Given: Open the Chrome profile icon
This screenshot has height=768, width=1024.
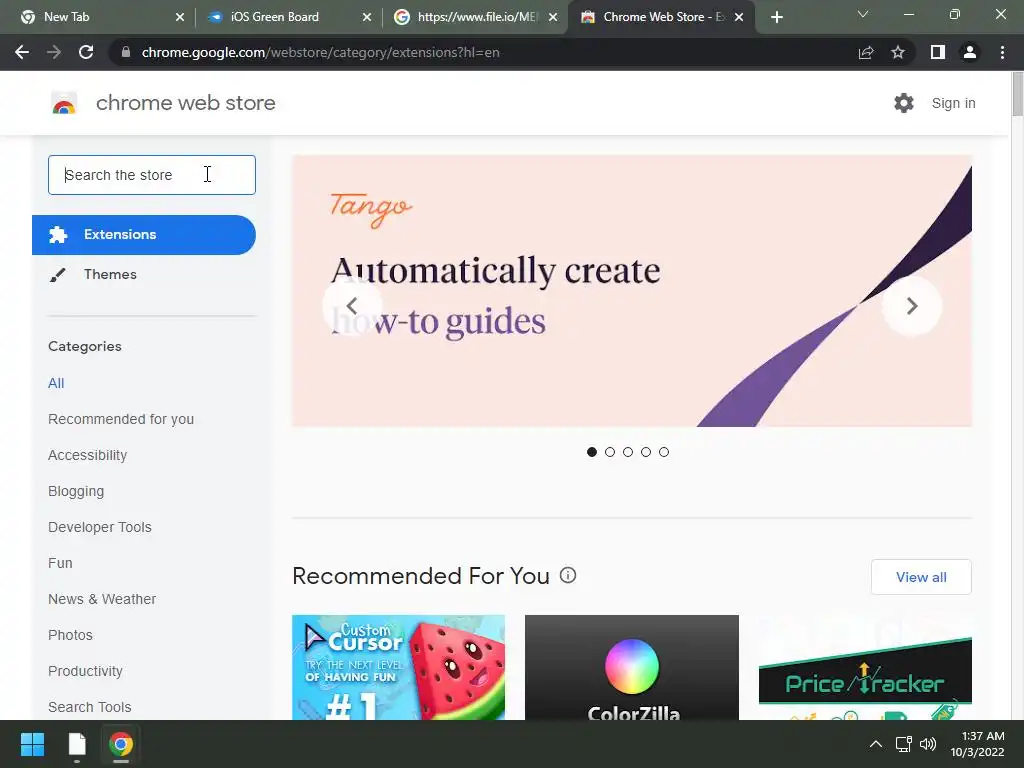Looking at the screenshot, I should click(x=970, y=52).
